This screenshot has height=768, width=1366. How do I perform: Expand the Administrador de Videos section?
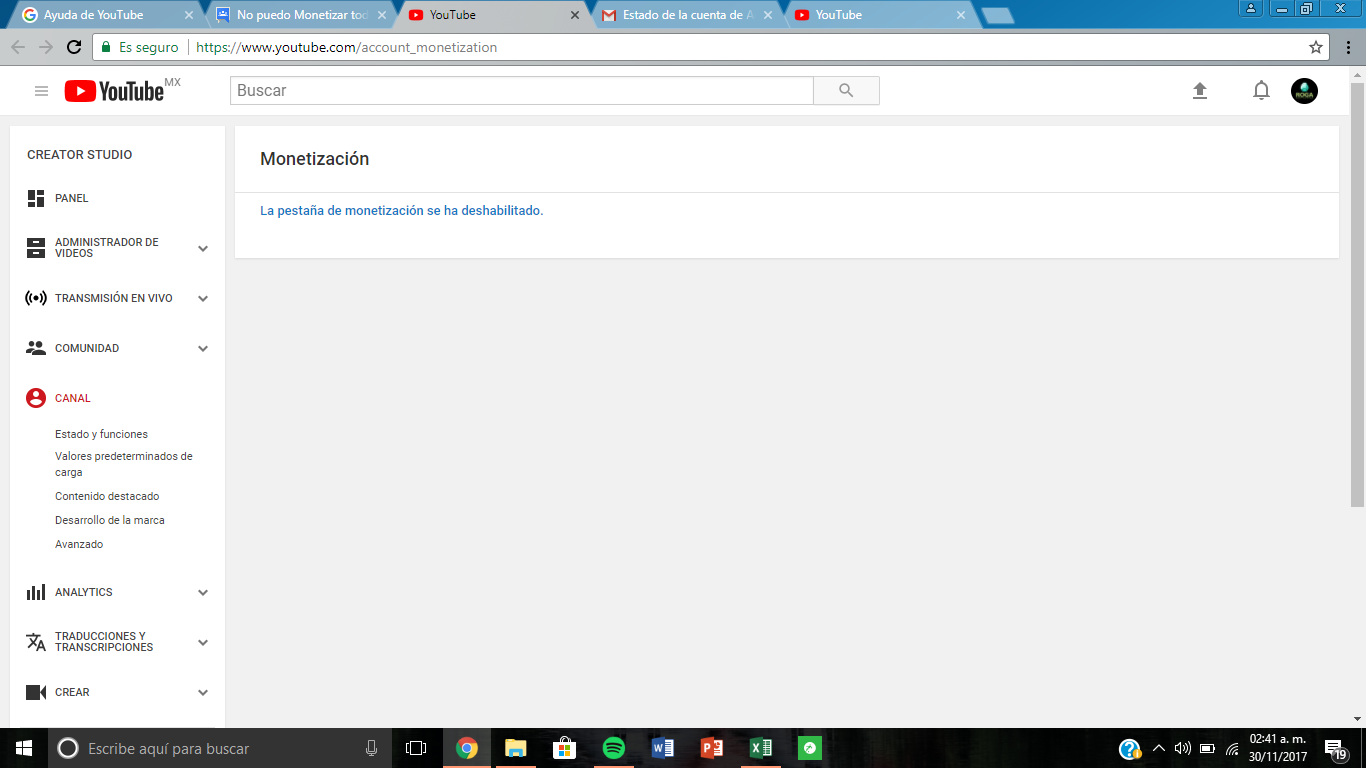point(203,248)
